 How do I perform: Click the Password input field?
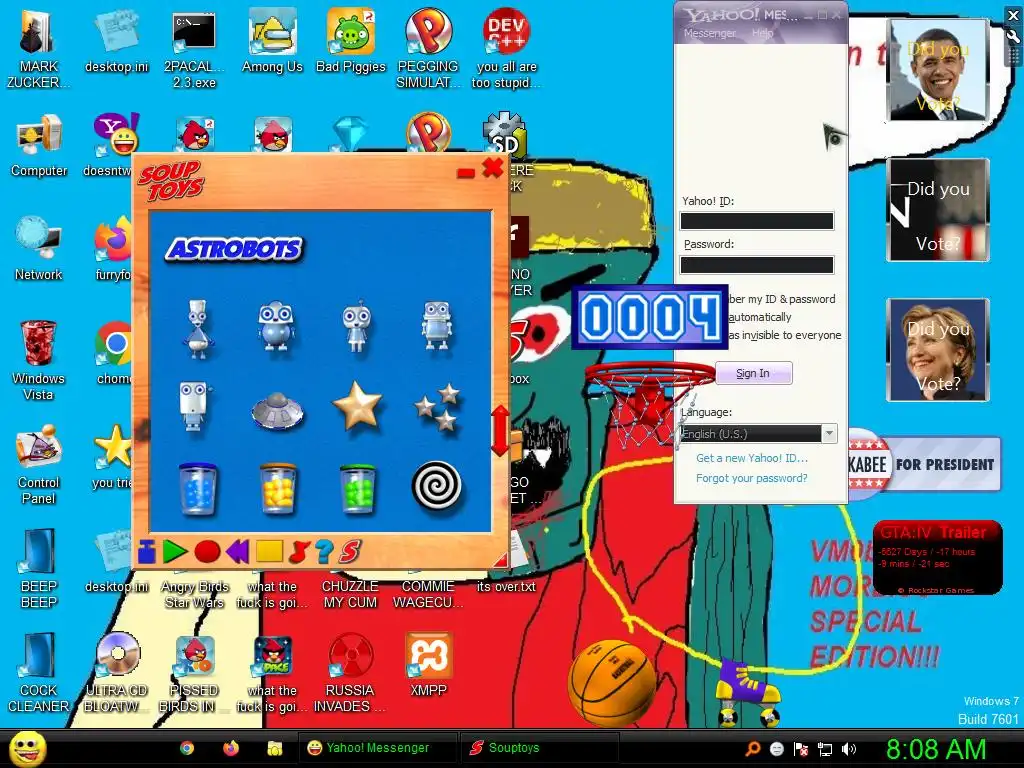coord(757,264)
